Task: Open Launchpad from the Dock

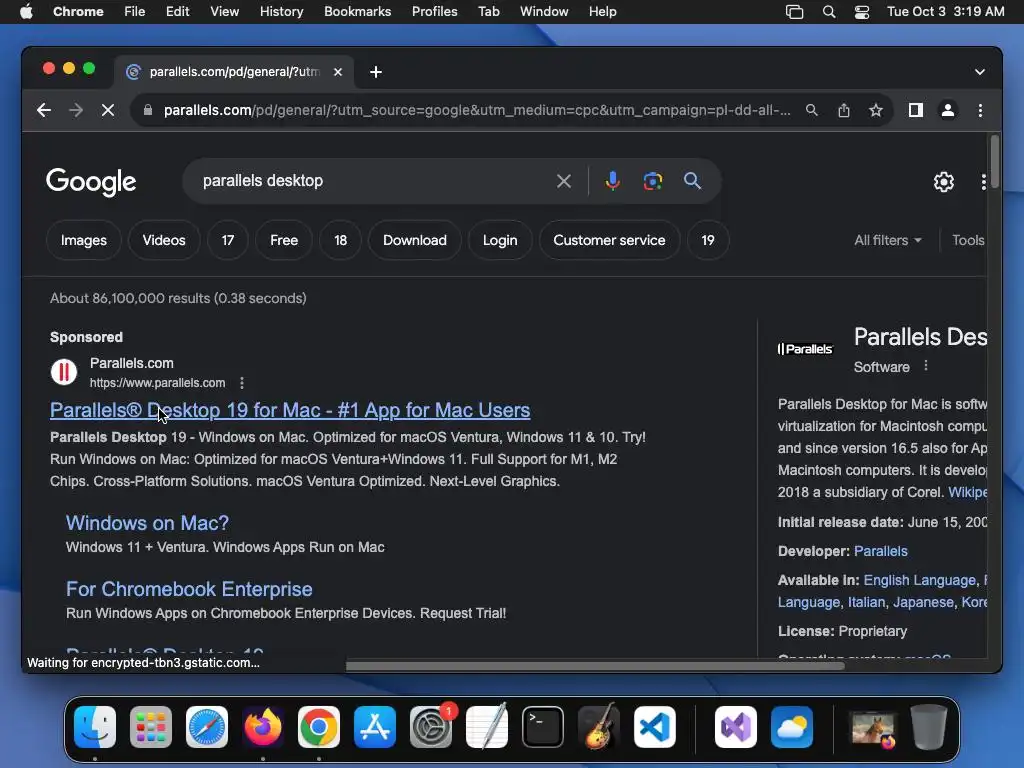Action: click(x=151, y=727)
